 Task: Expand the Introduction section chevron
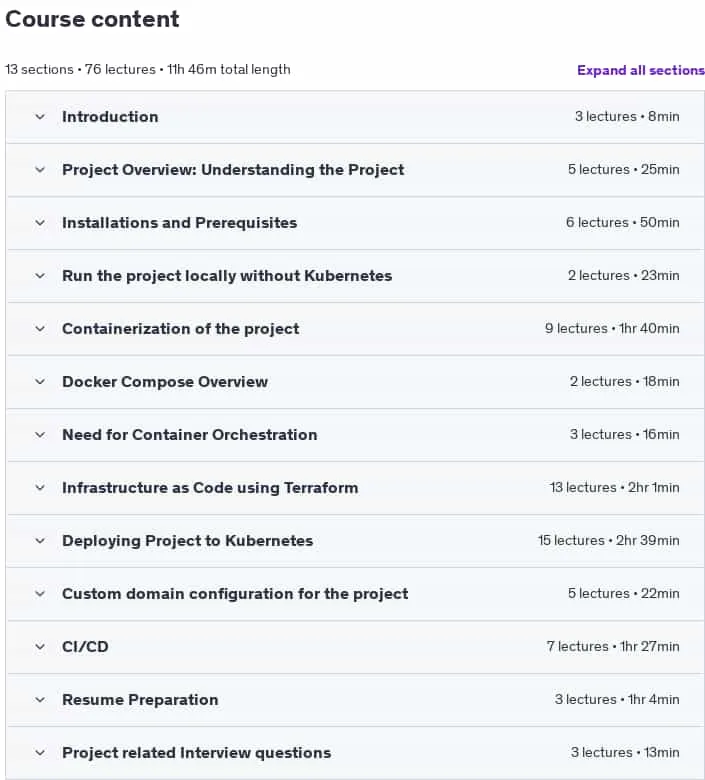click(40, 117)
